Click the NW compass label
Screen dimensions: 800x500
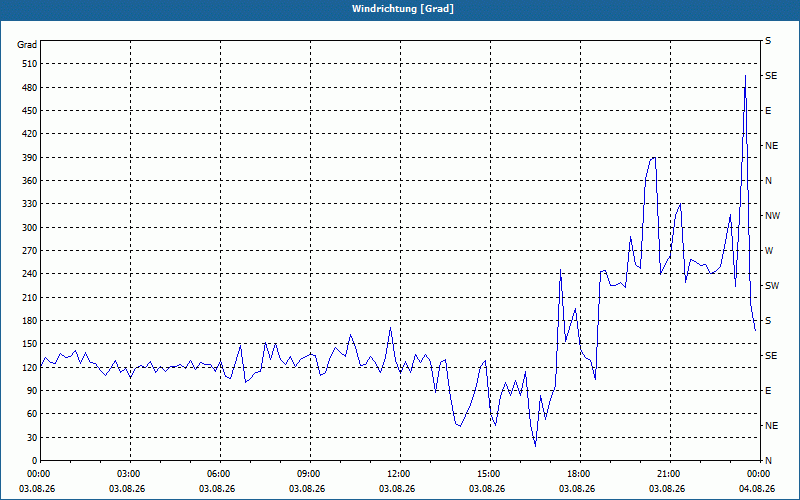coord(772,216)
